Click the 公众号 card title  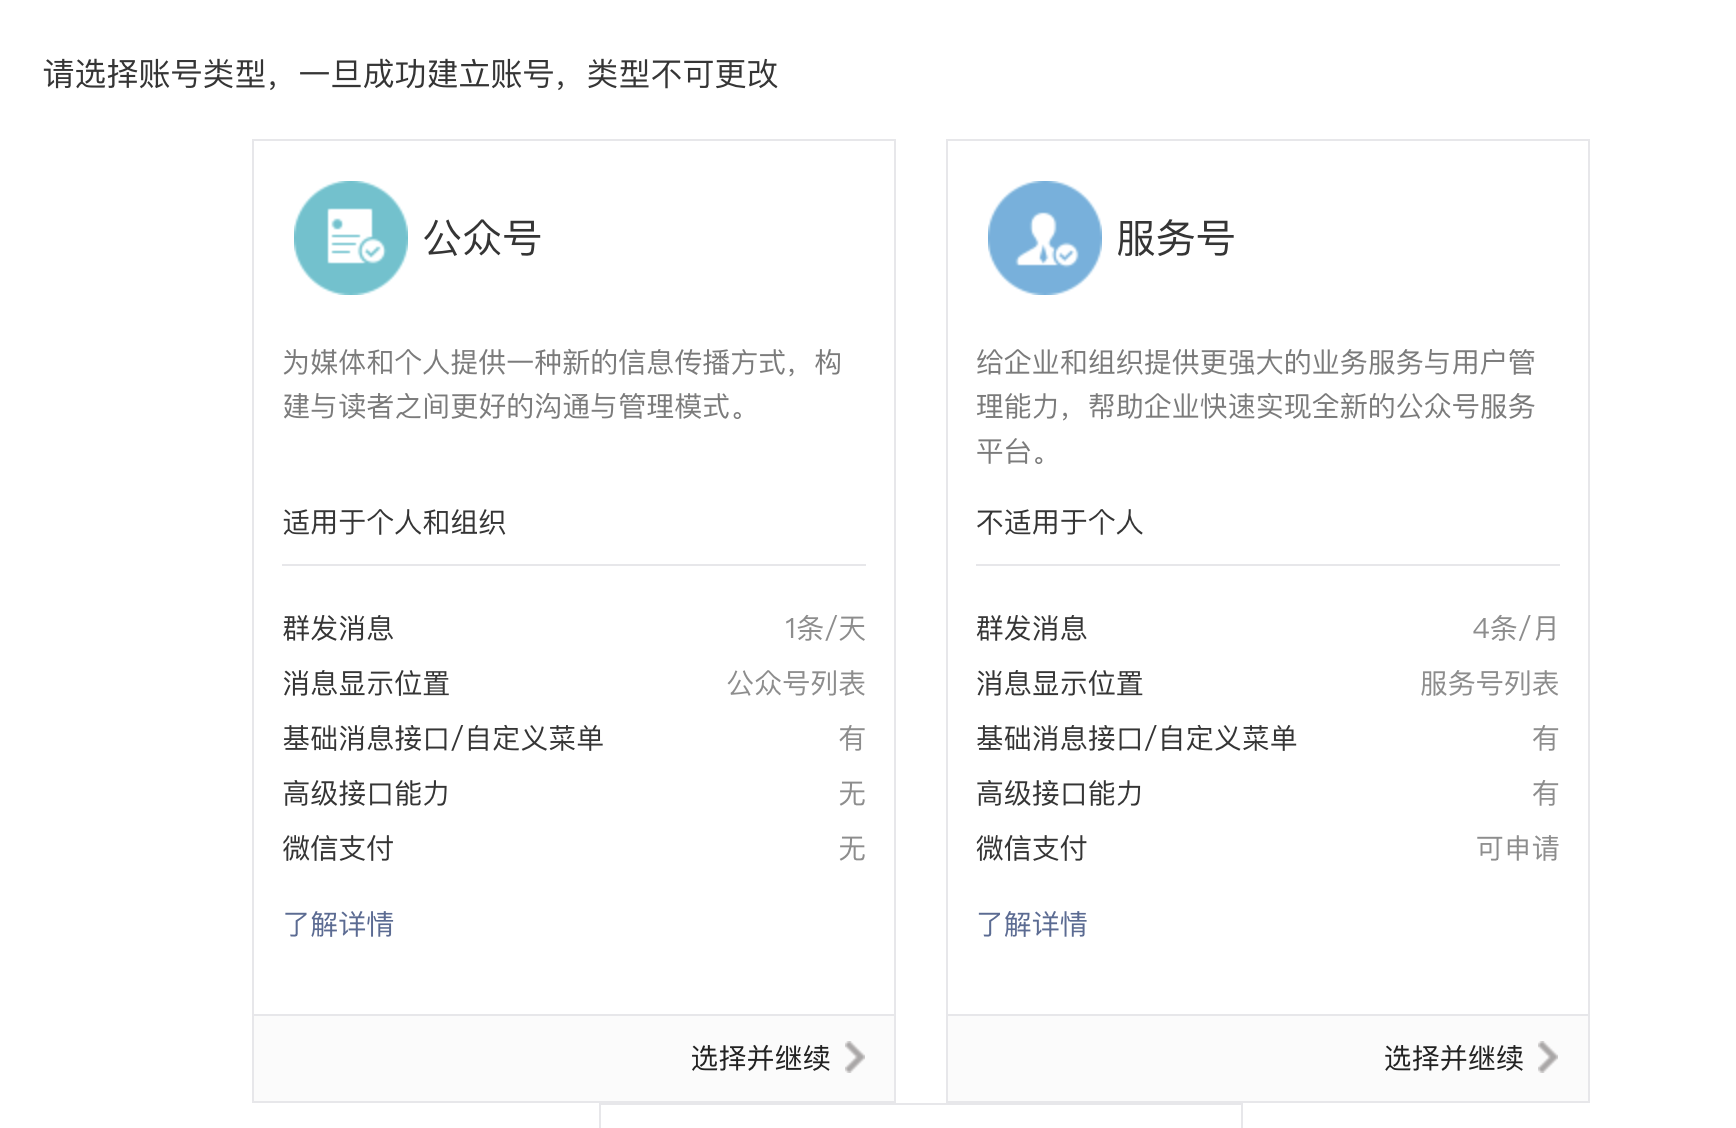482,238
